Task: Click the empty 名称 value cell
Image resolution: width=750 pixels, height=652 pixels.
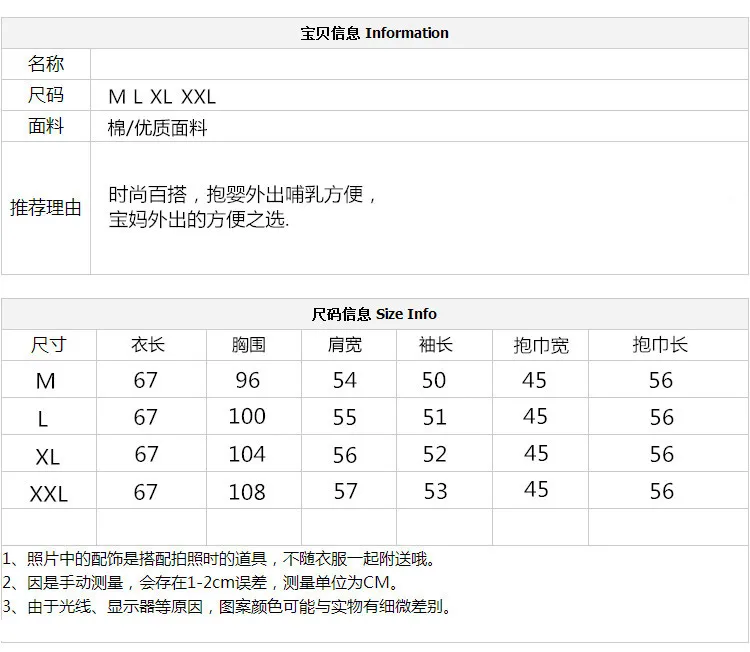Action: coord(419,64)
